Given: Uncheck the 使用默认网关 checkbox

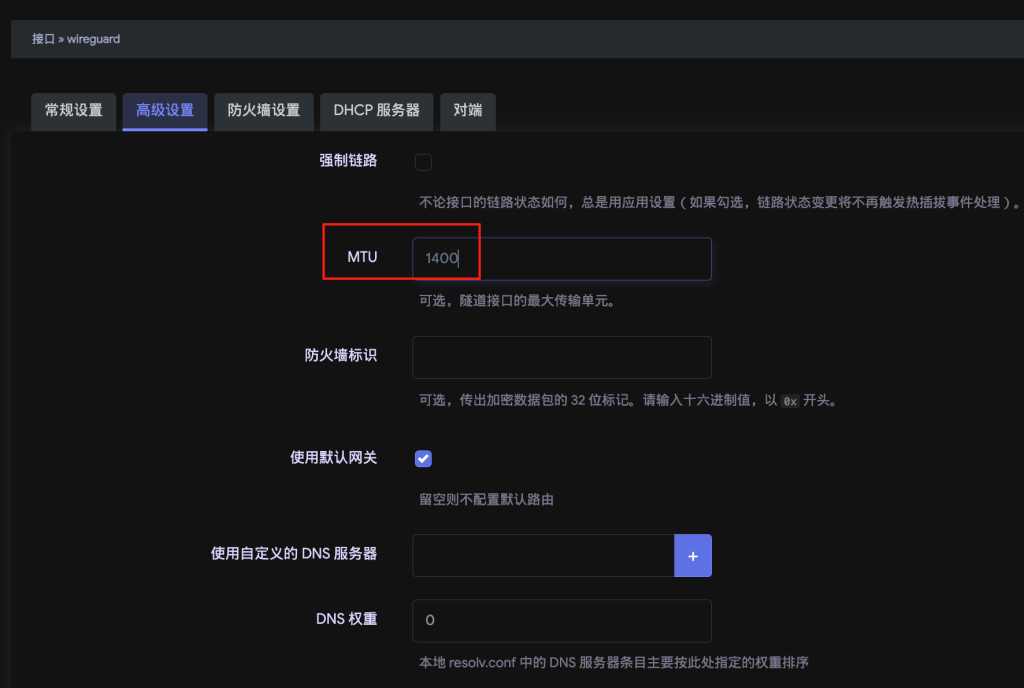Looking at the screenshot, I should [423, 458].
